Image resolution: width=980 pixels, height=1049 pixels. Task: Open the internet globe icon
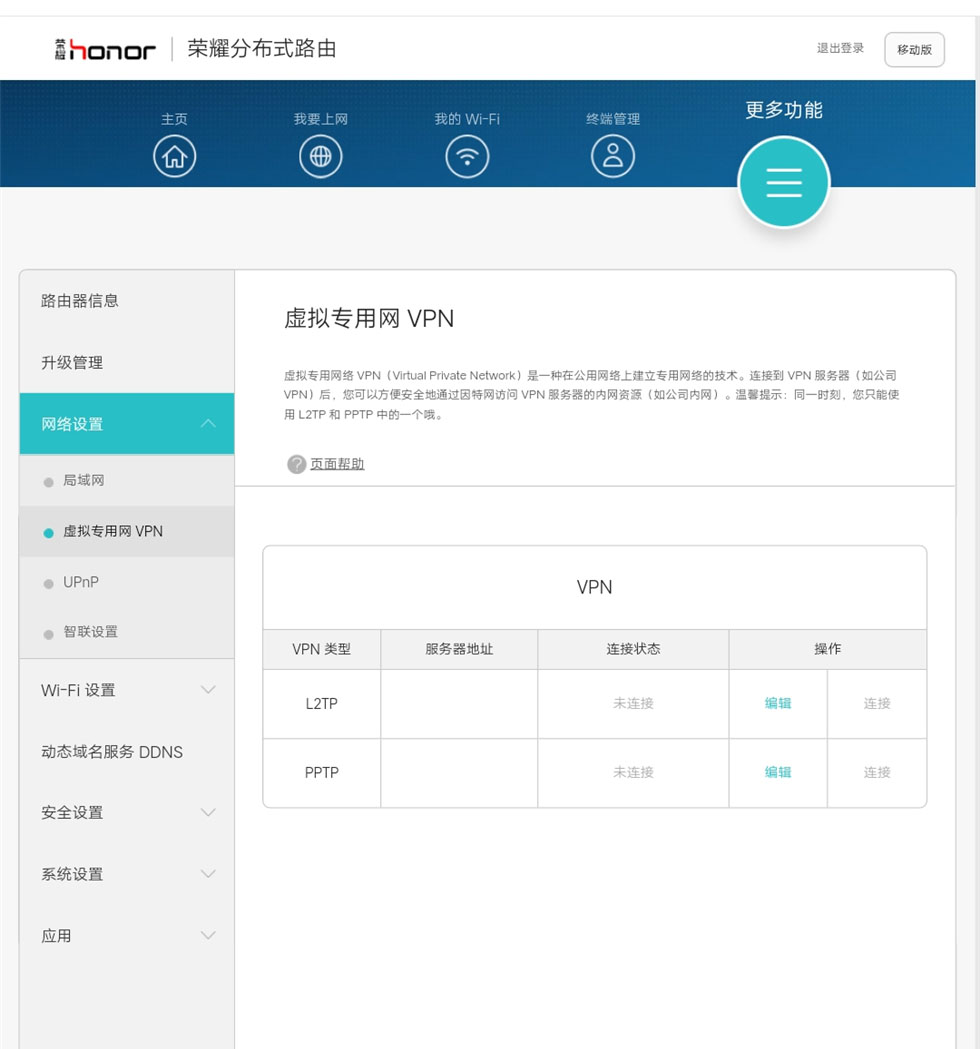click(320, 157)
